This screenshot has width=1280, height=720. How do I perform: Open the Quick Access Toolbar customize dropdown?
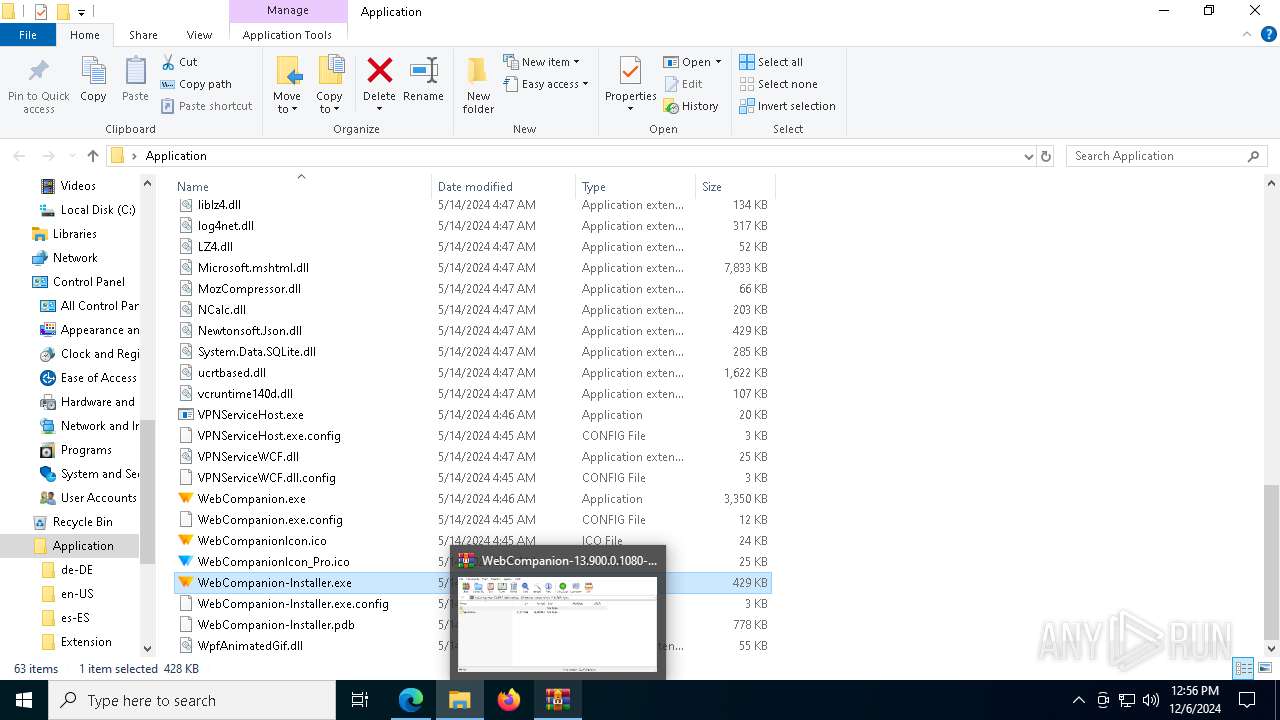(x=82, y=12)
